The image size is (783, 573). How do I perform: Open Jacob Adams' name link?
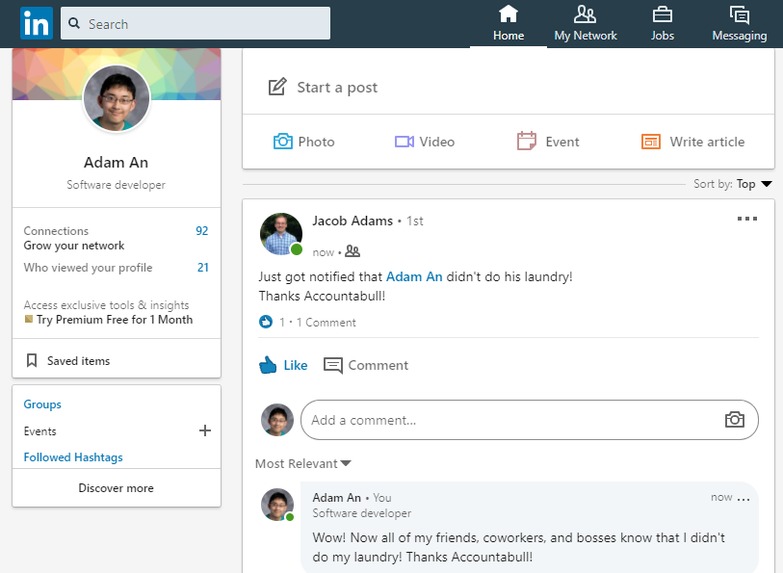(x=353, y=221)
